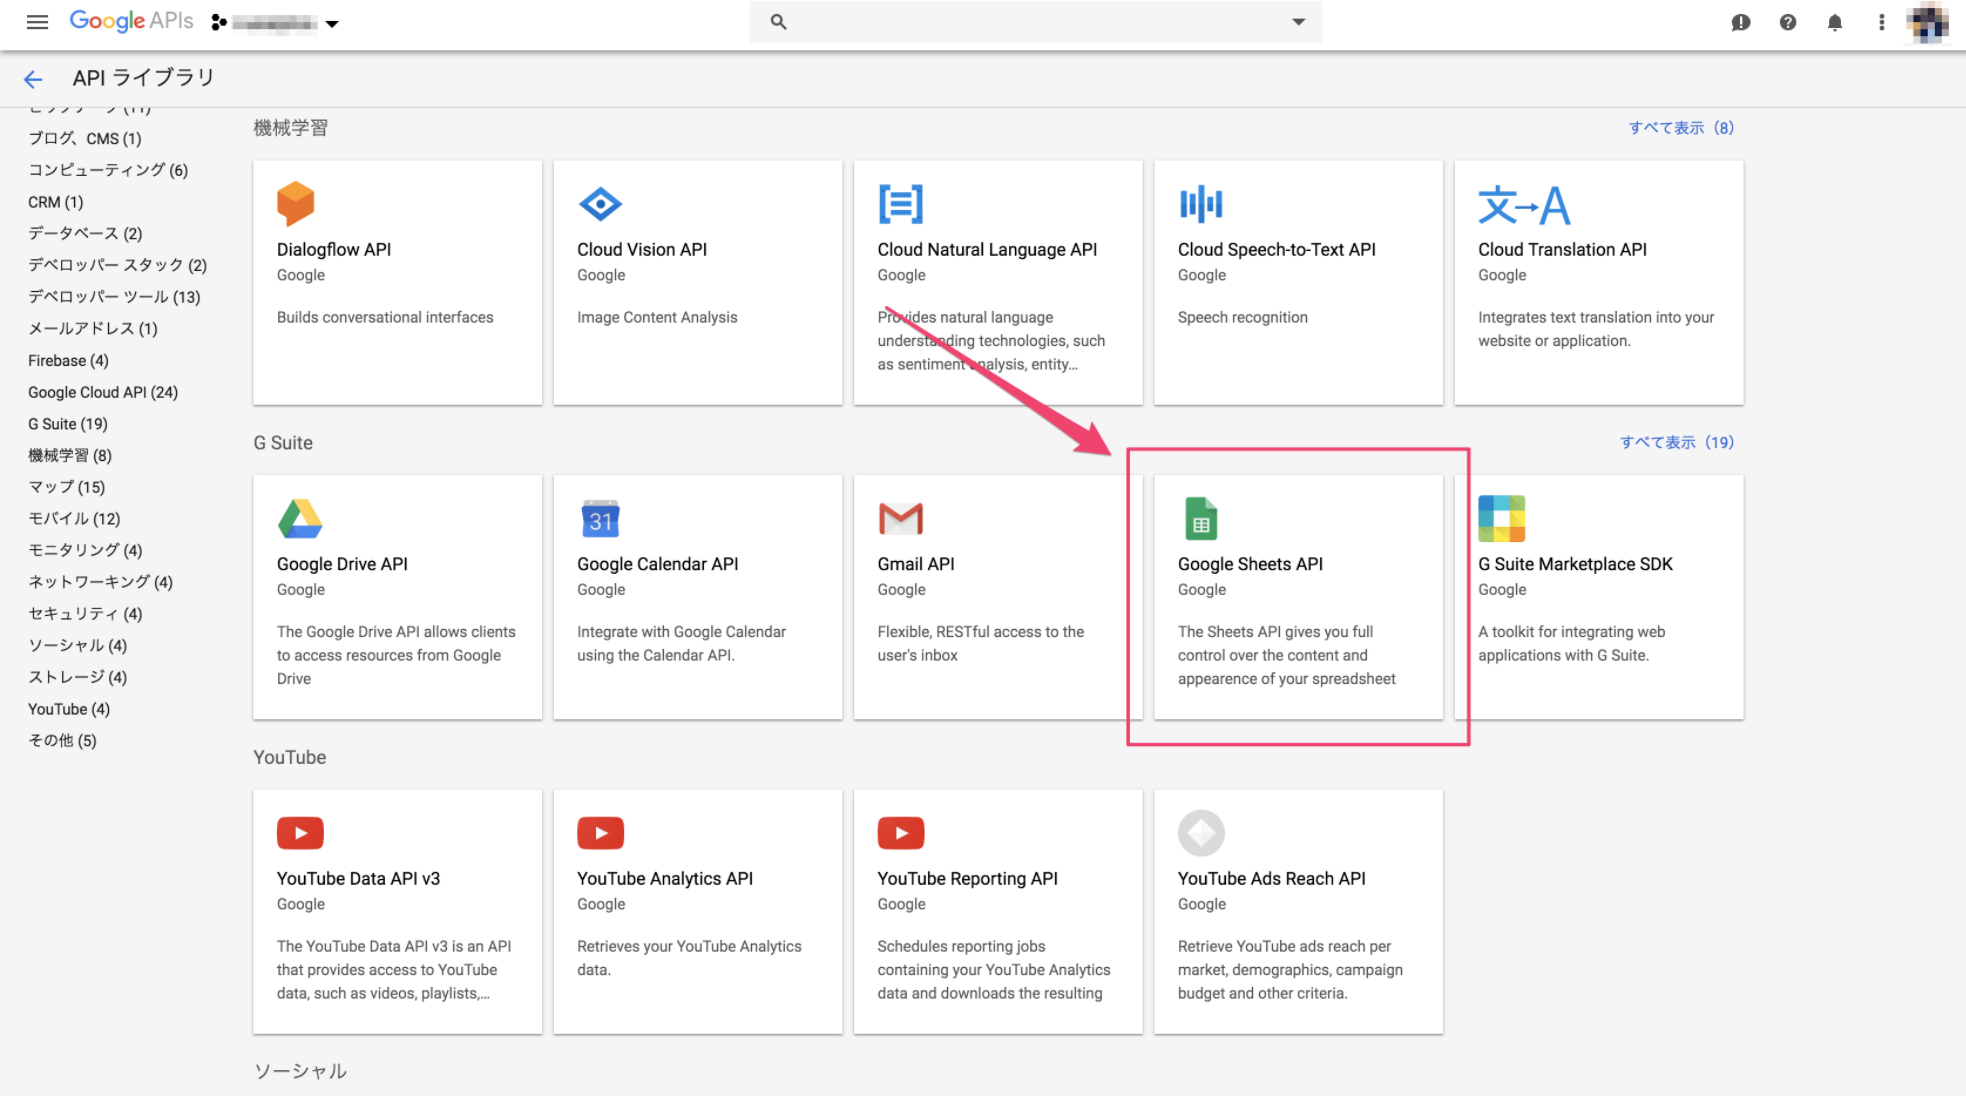
Task: Show all 8 machine learning APIs
Action: tap(1681, 128)
